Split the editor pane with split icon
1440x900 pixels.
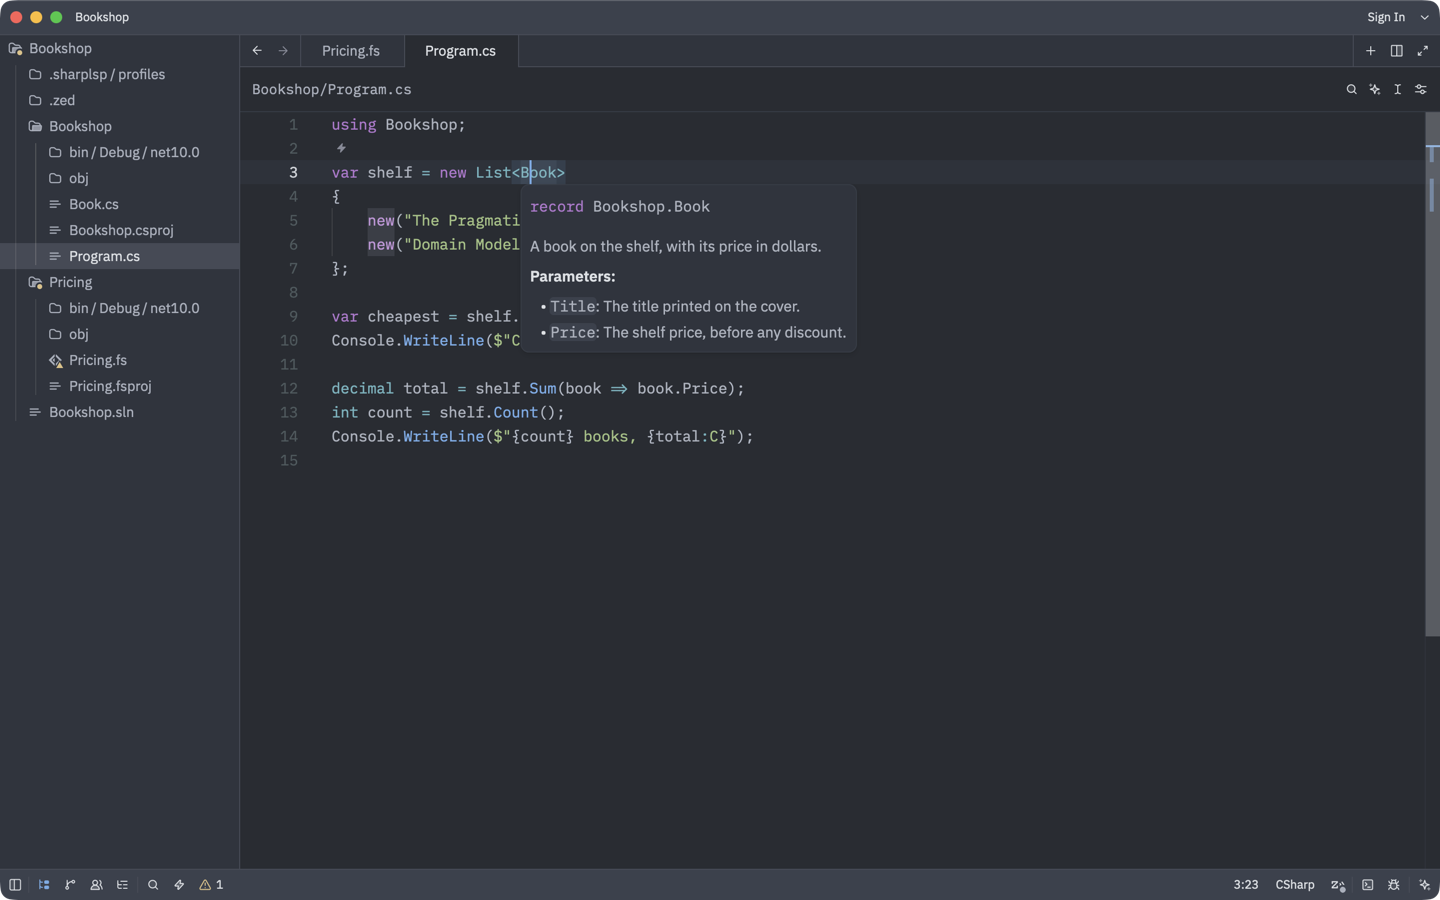[1397, 51]
